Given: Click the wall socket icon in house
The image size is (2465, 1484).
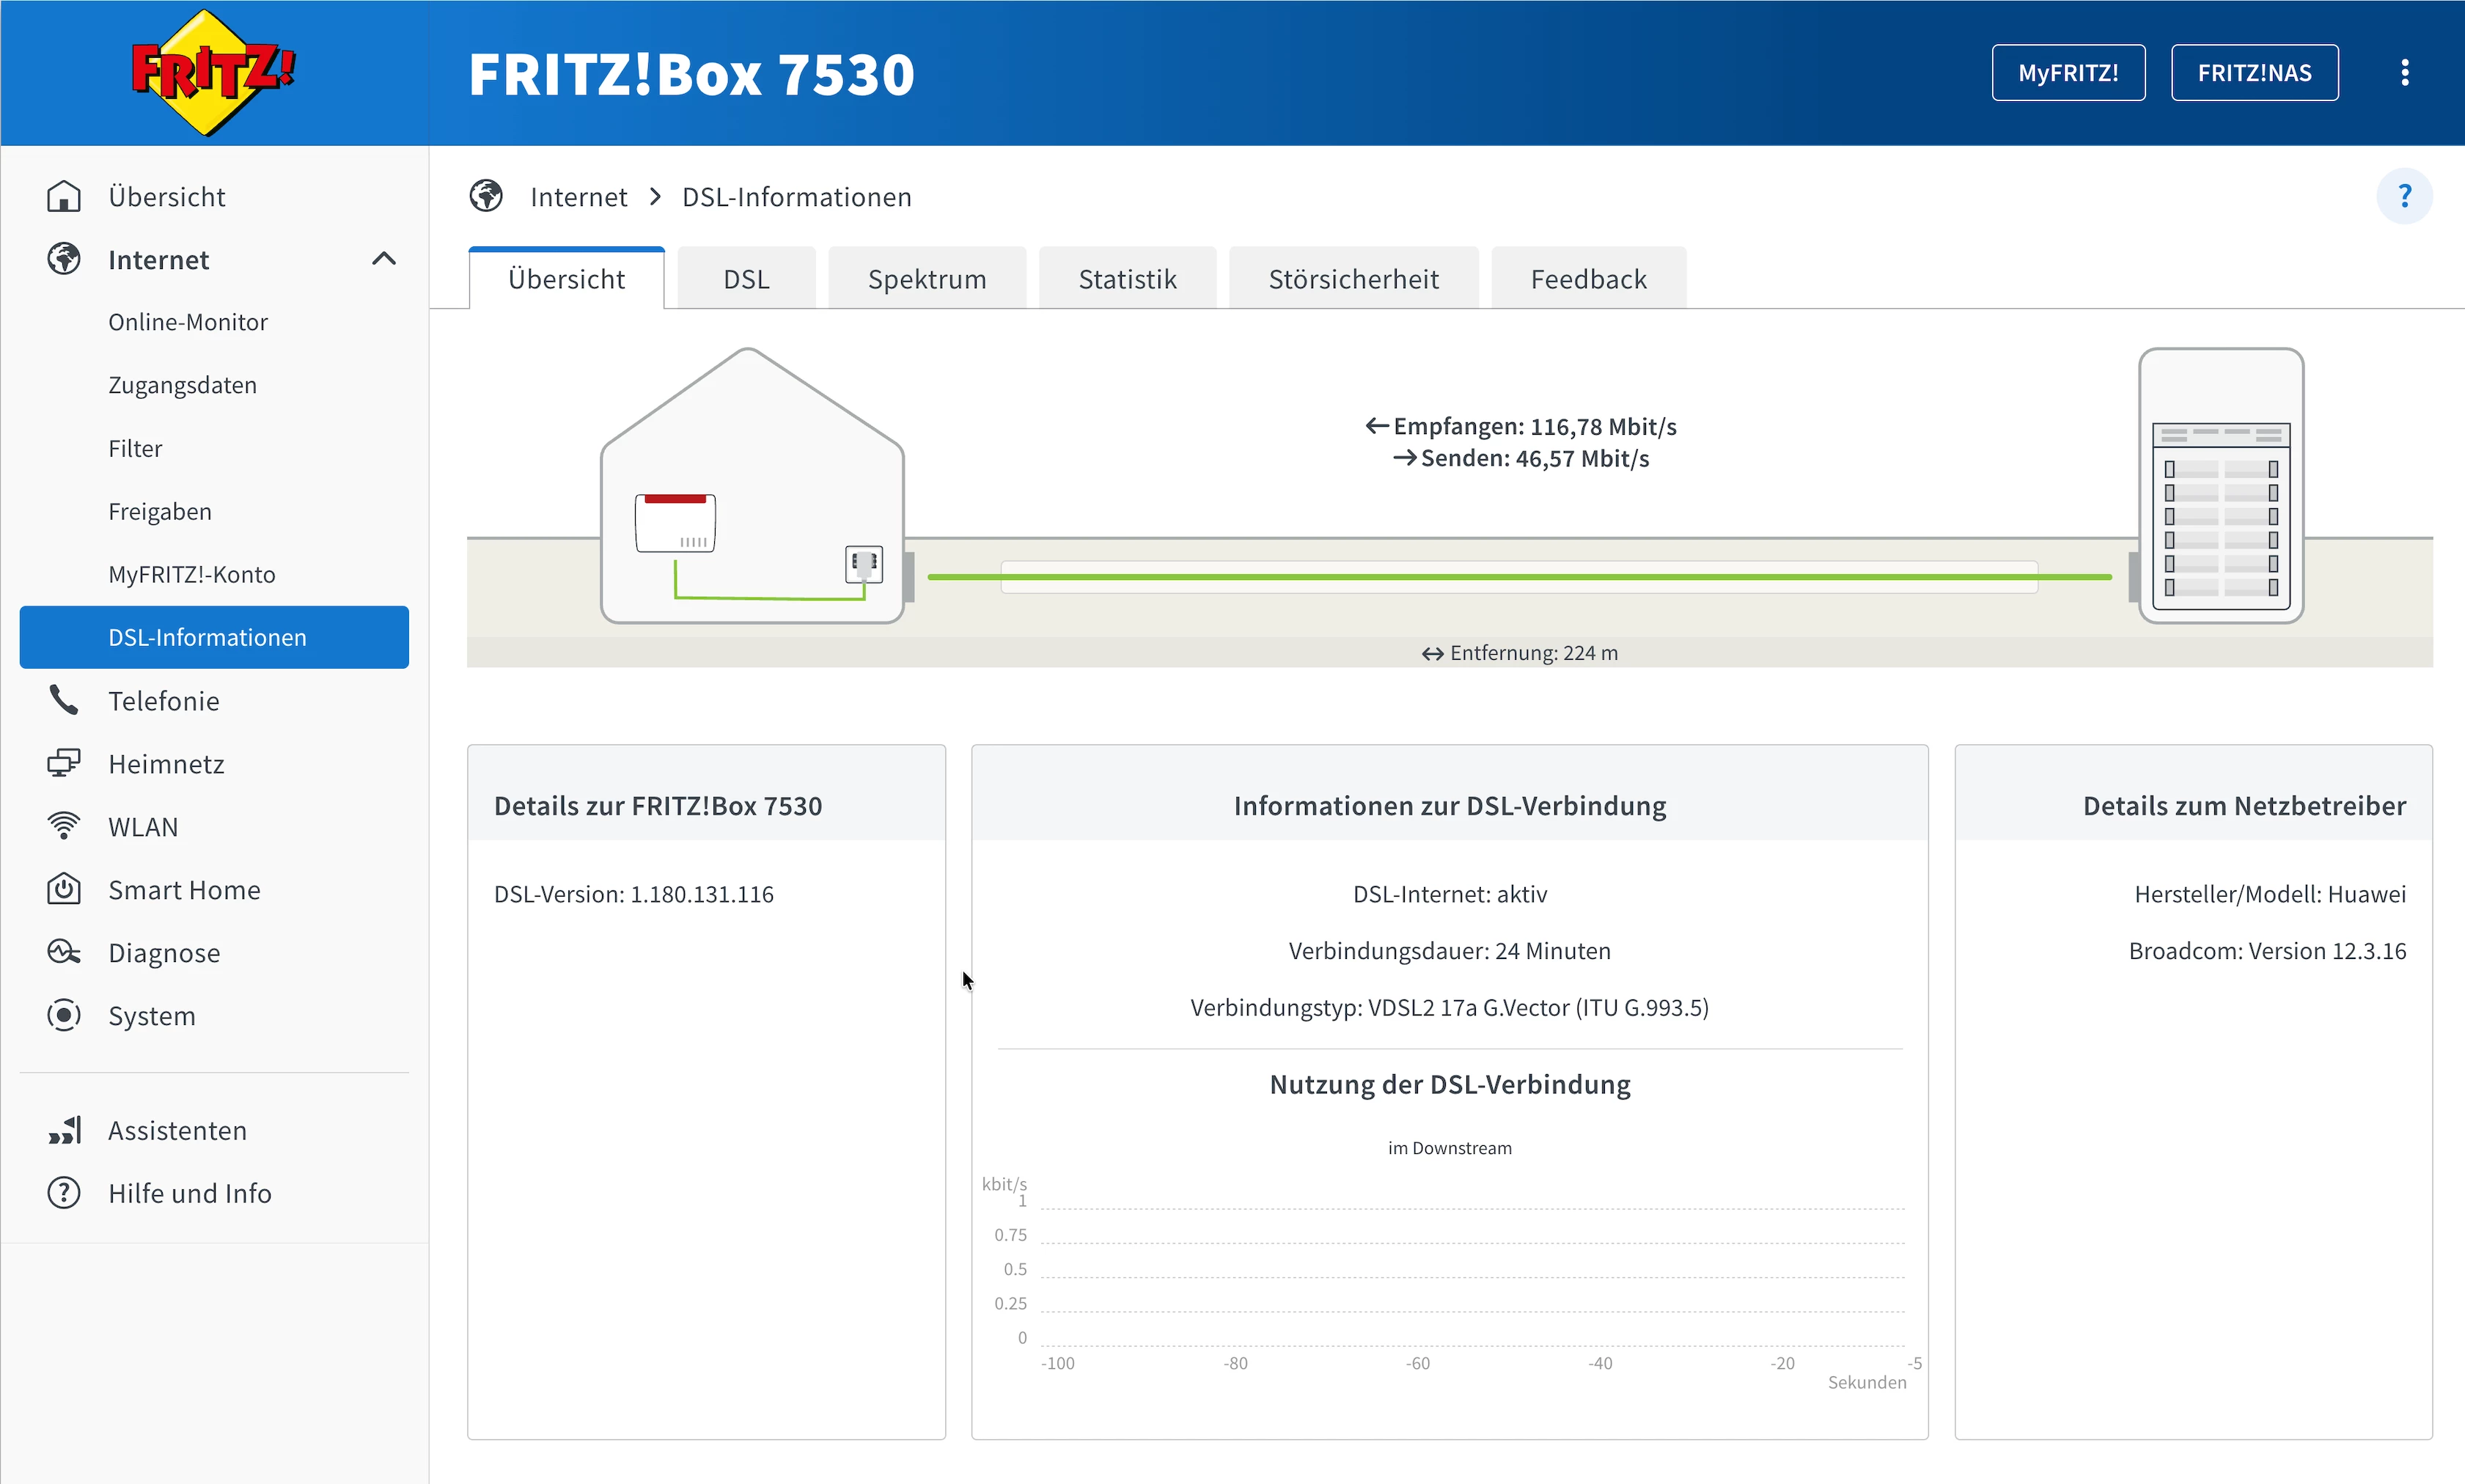Looking at the screenshot, I should (864, 564).
